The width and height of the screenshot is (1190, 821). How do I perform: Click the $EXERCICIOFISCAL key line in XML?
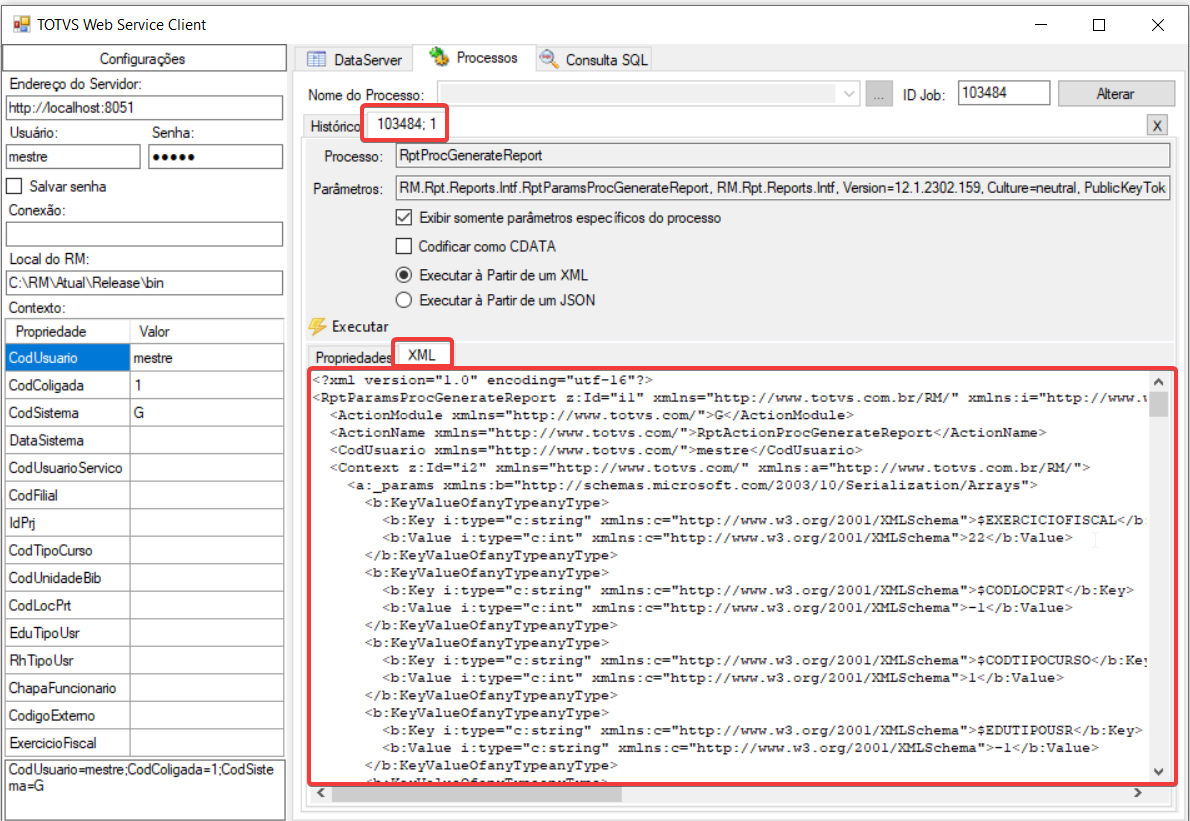coord(763,521)
